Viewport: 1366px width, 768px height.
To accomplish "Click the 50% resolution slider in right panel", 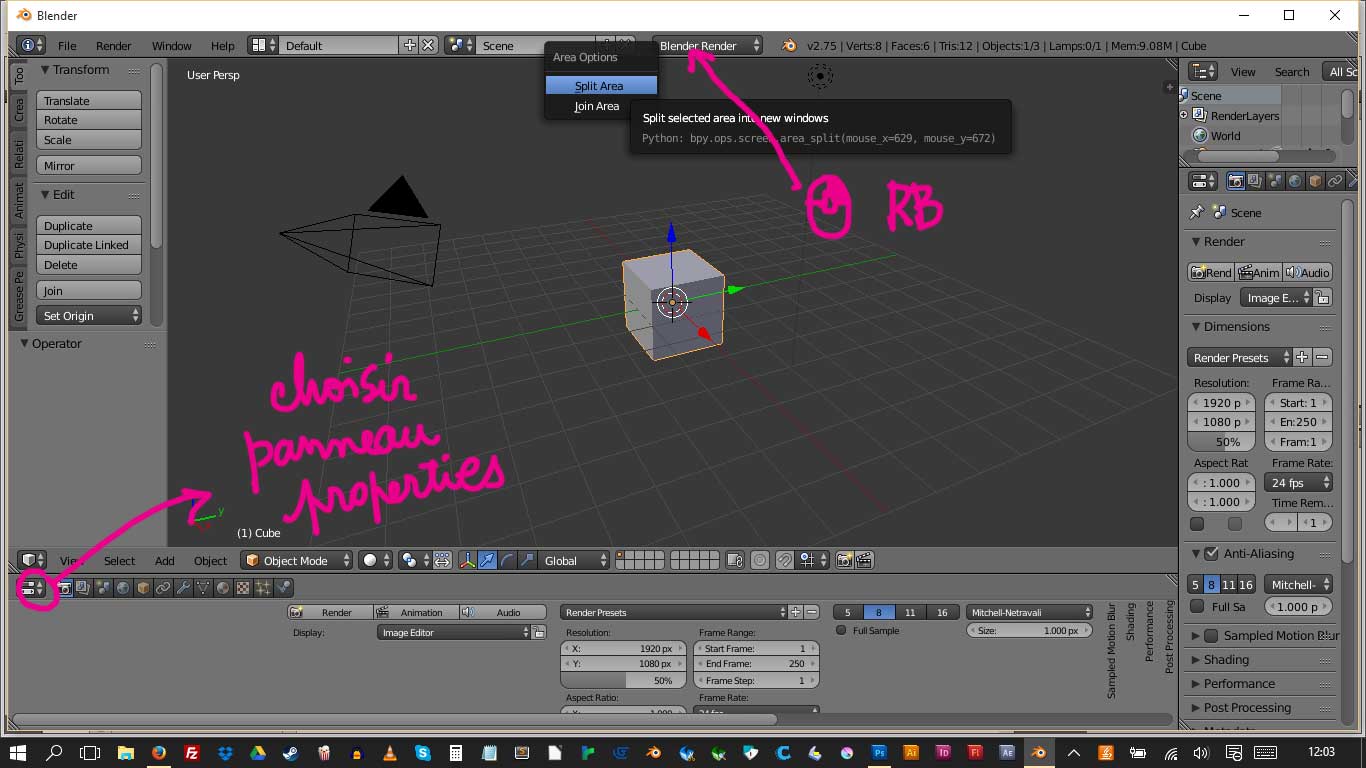I will (1227, 442).
